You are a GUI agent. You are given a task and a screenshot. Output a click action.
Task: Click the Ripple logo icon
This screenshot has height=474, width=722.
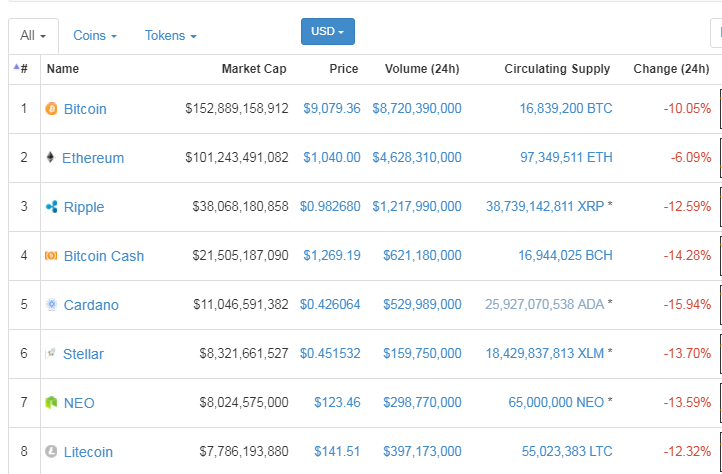click(52, 207)
